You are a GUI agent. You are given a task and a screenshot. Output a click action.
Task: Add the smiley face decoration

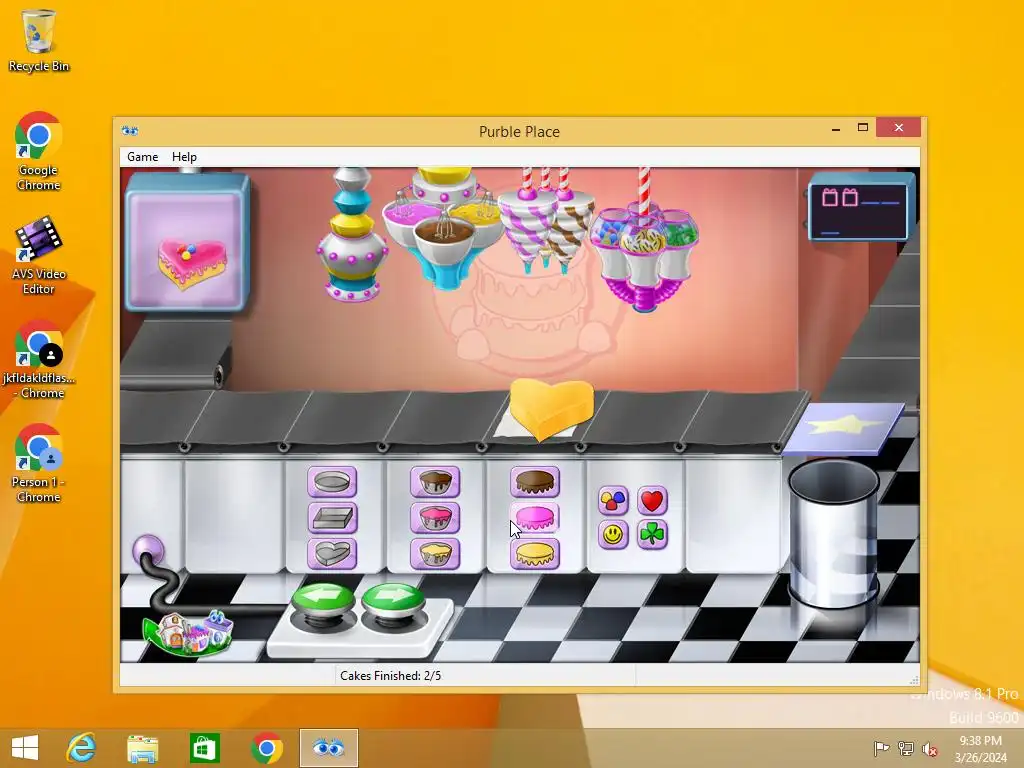613,535
